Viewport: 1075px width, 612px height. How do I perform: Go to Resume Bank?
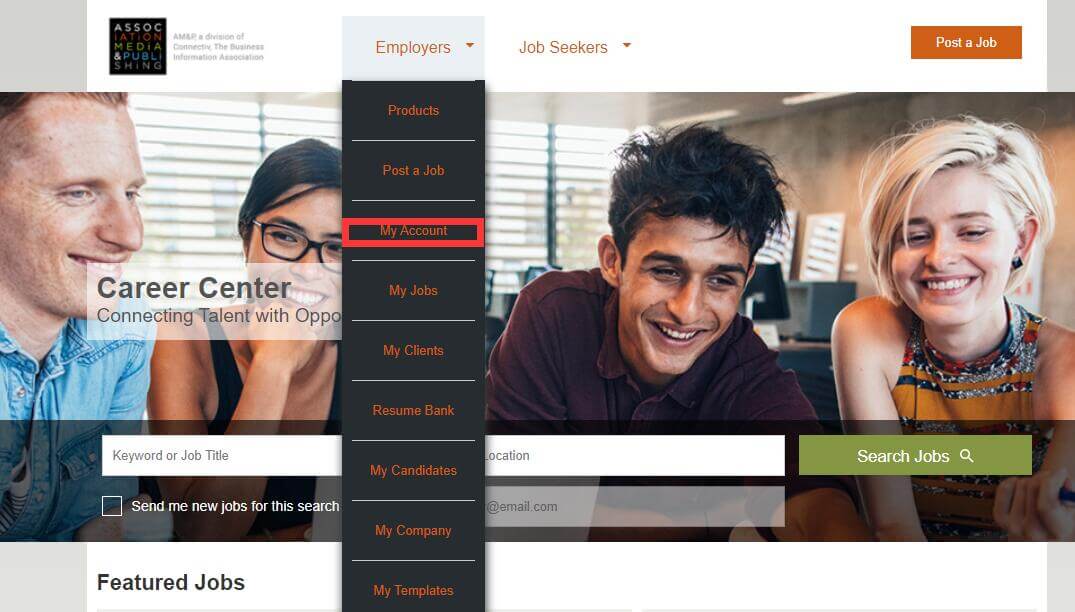[413, 411]
